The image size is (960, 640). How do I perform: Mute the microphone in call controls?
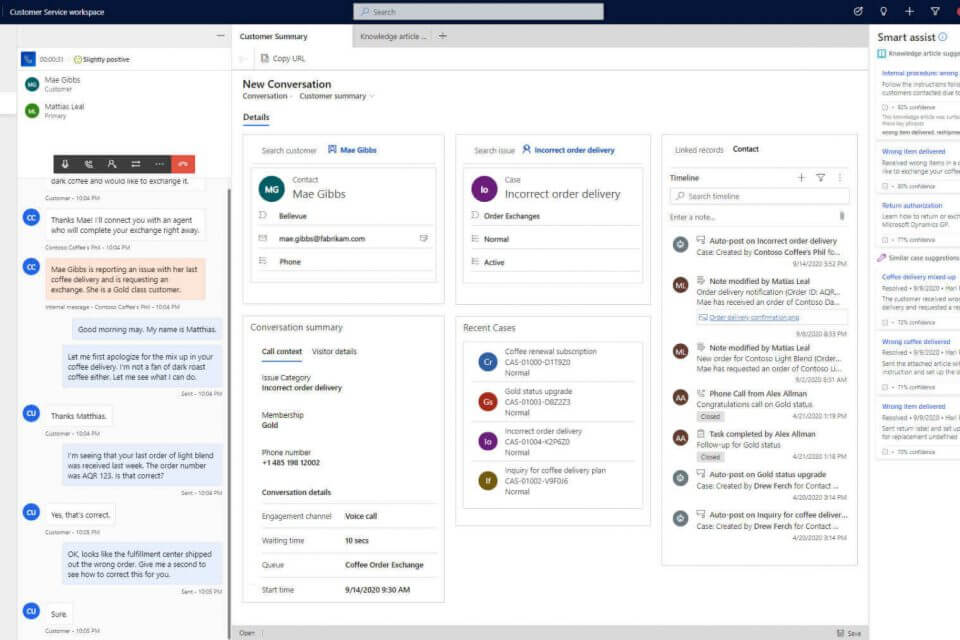click(x=65, y=164)
